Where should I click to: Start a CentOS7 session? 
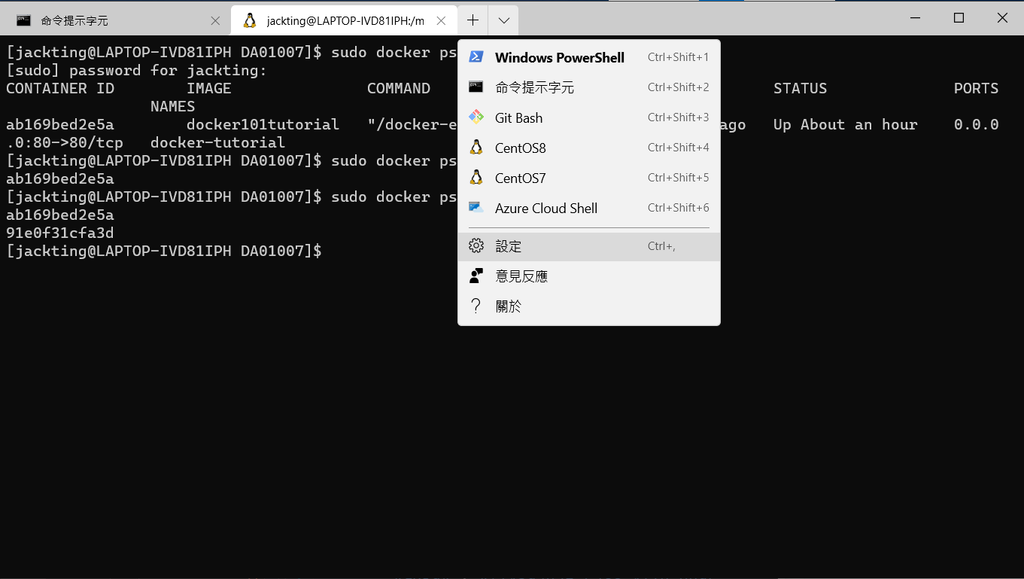click(589, 178)
